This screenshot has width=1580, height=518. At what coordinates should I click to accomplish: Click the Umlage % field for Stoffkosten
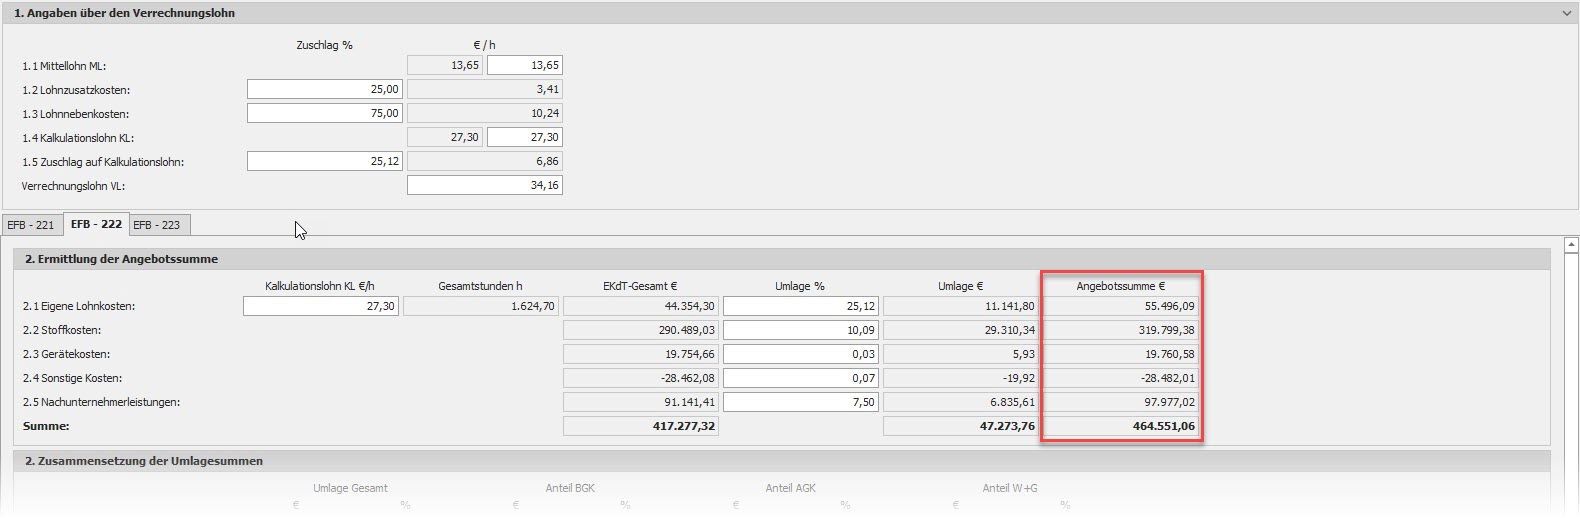(x=800, y=330)
